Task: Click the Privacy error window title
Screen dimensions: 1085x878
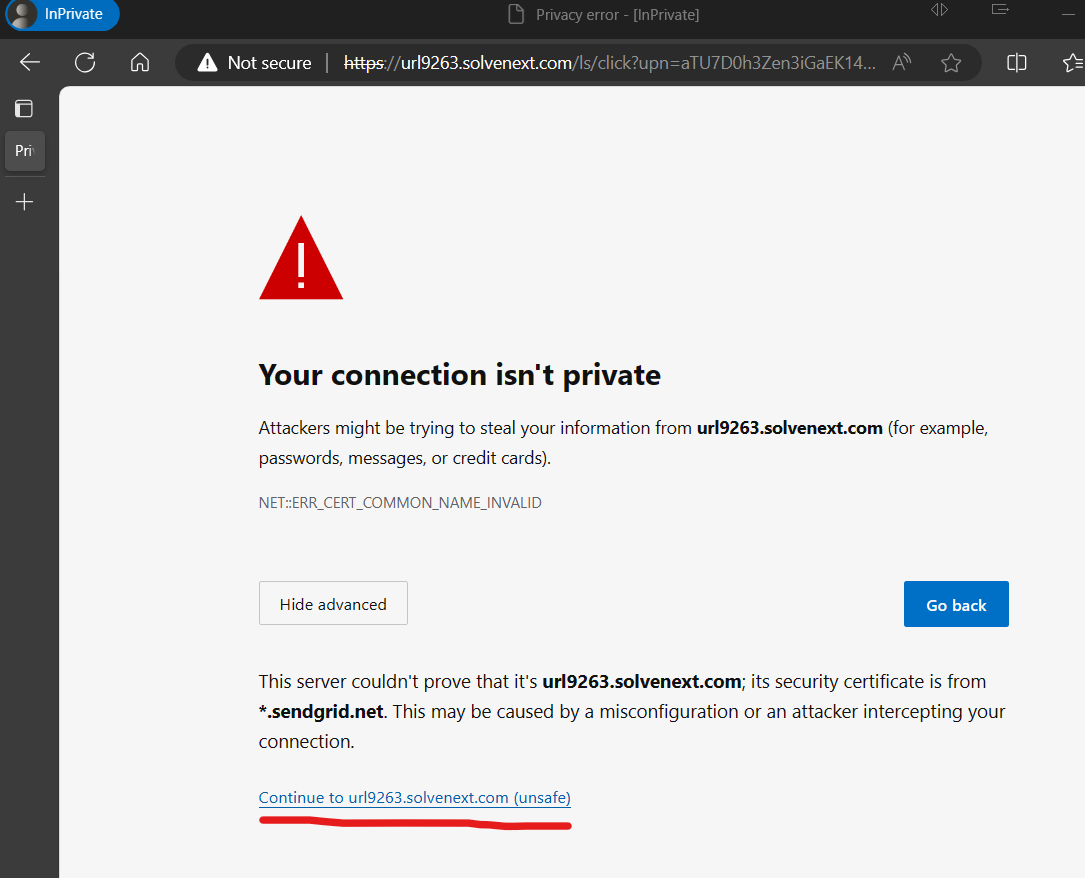Action: [x=617, y=15]
